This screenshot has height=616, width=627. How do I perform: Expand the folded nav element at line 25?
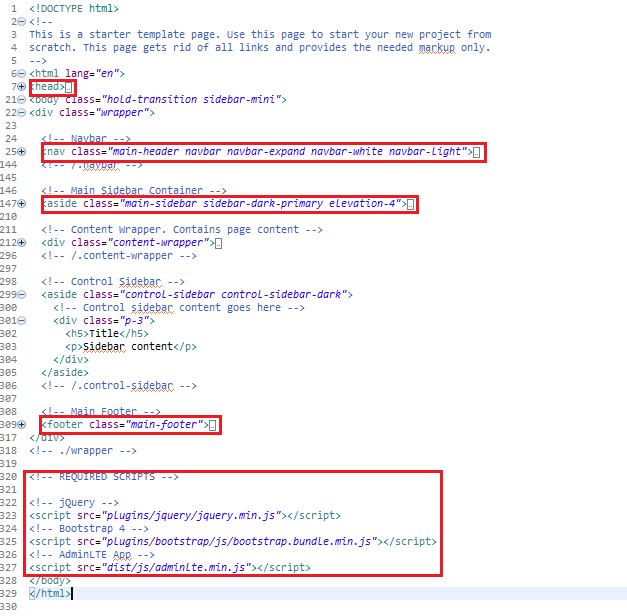pos(22,152)
